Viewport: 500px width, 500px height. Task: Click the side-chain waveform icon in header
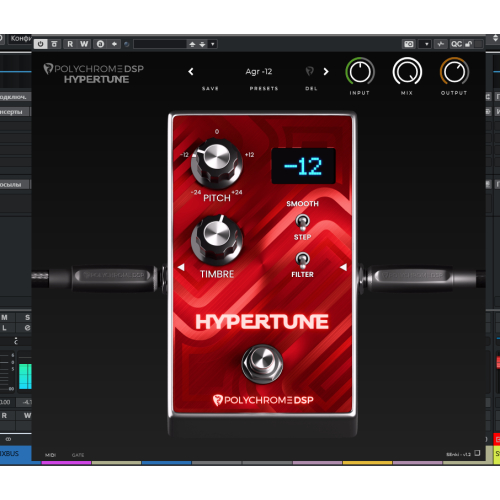coord(441,44)
